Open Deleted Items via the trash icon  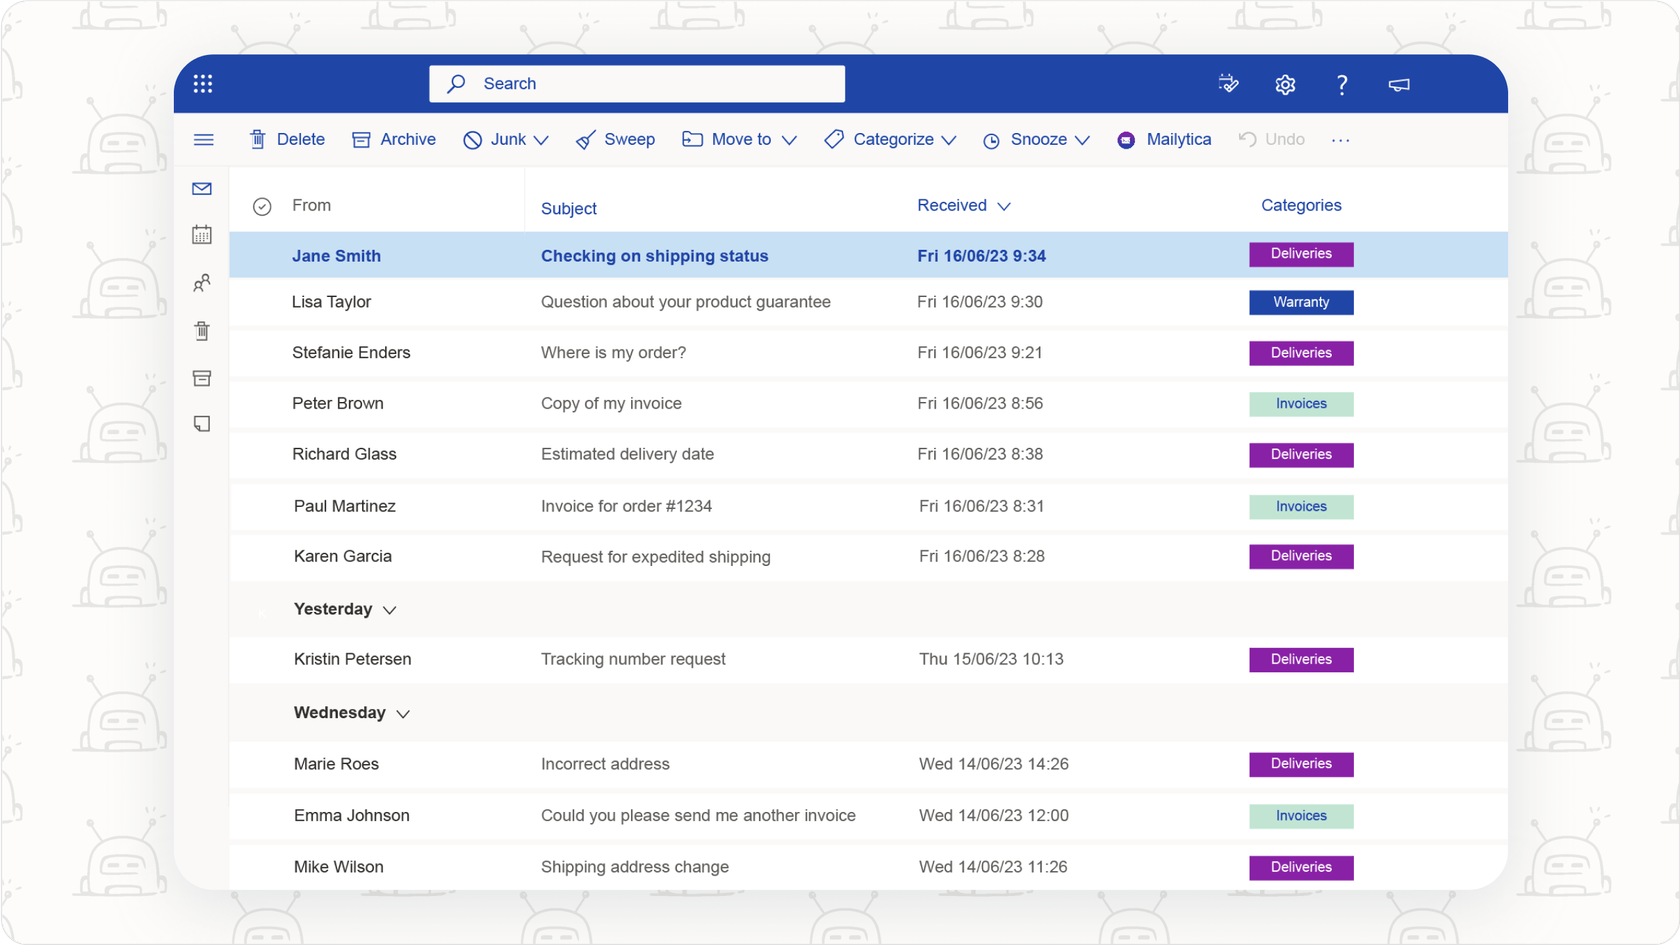tap(202, 330)
